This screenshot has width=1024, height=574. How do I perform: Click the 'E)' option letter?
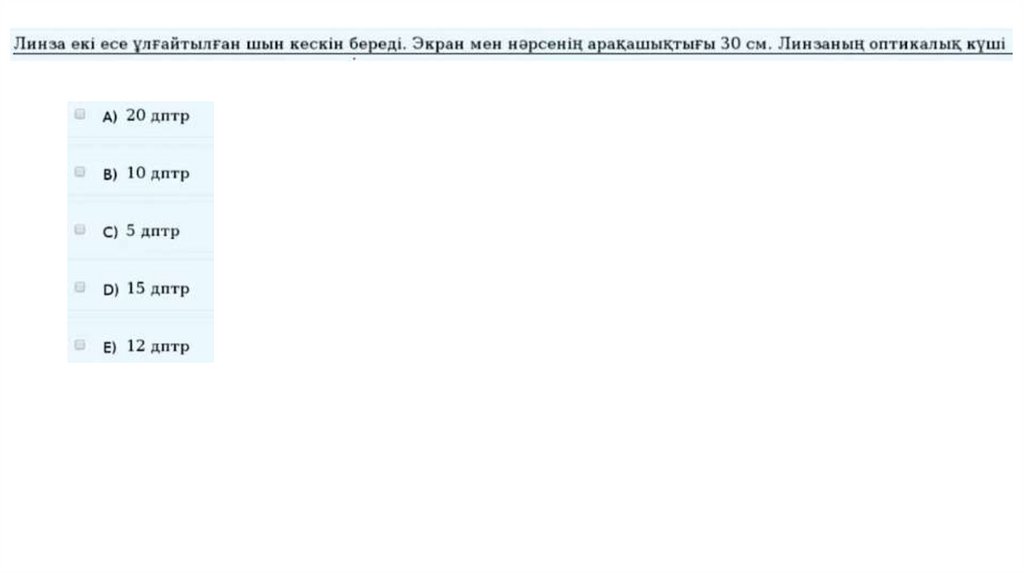[x=110, y=347]
